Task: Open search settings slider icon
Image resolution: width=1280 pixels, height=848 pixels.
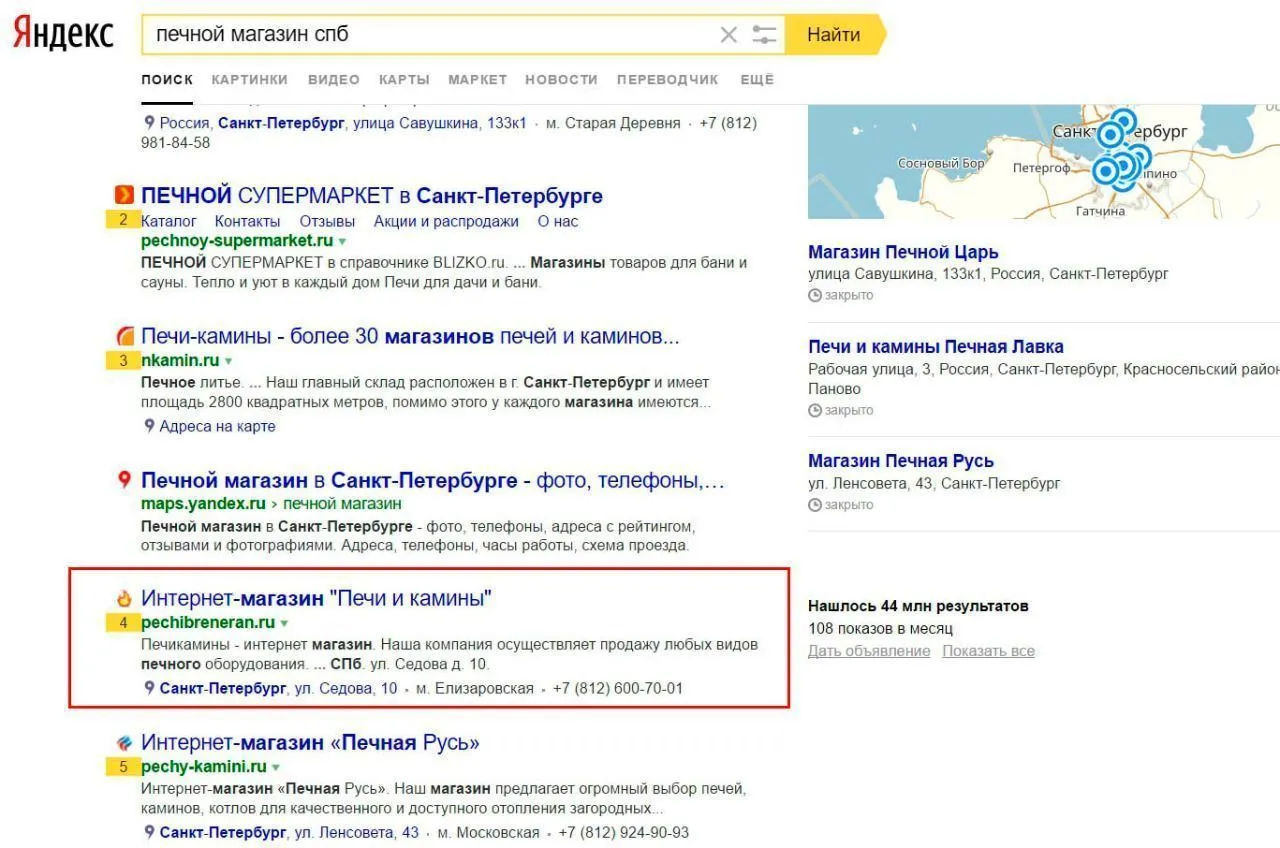Action: [764, 35]
